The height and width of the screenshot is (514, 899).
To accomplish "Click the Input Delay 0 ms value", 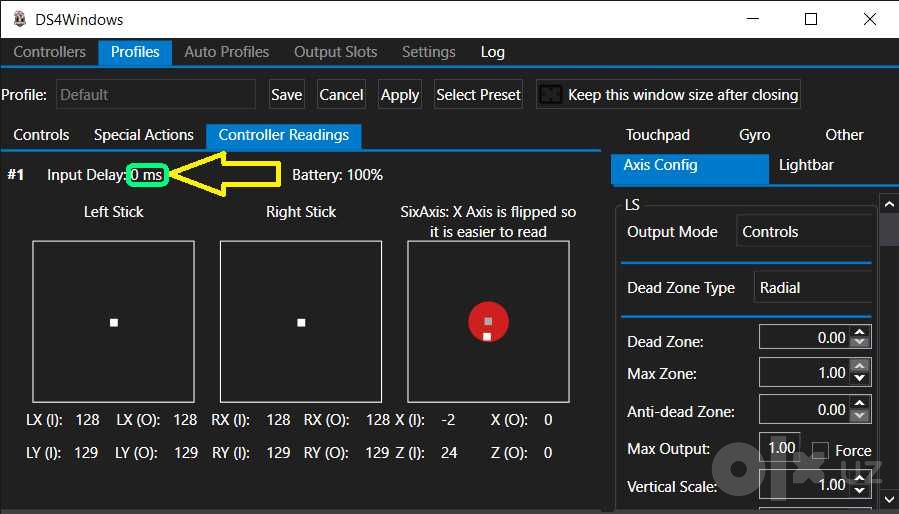I will coord(147,175).
